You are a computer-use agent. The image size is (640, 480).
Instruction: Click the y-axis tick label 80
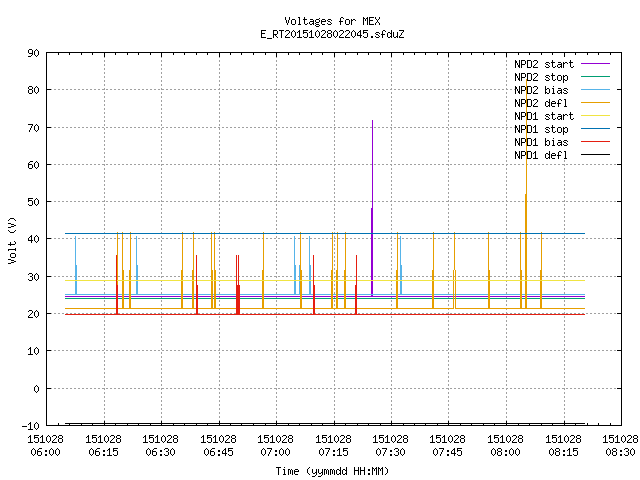[33, 90]
